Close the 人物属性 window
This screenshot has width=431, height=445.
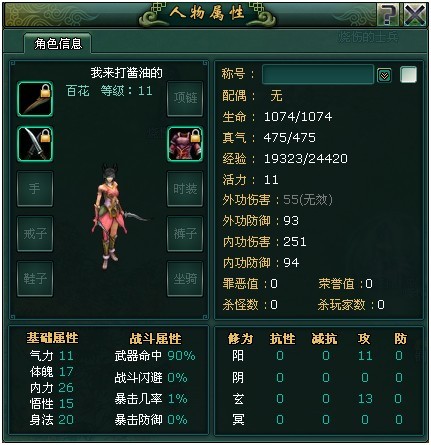[x=415, y=14]
